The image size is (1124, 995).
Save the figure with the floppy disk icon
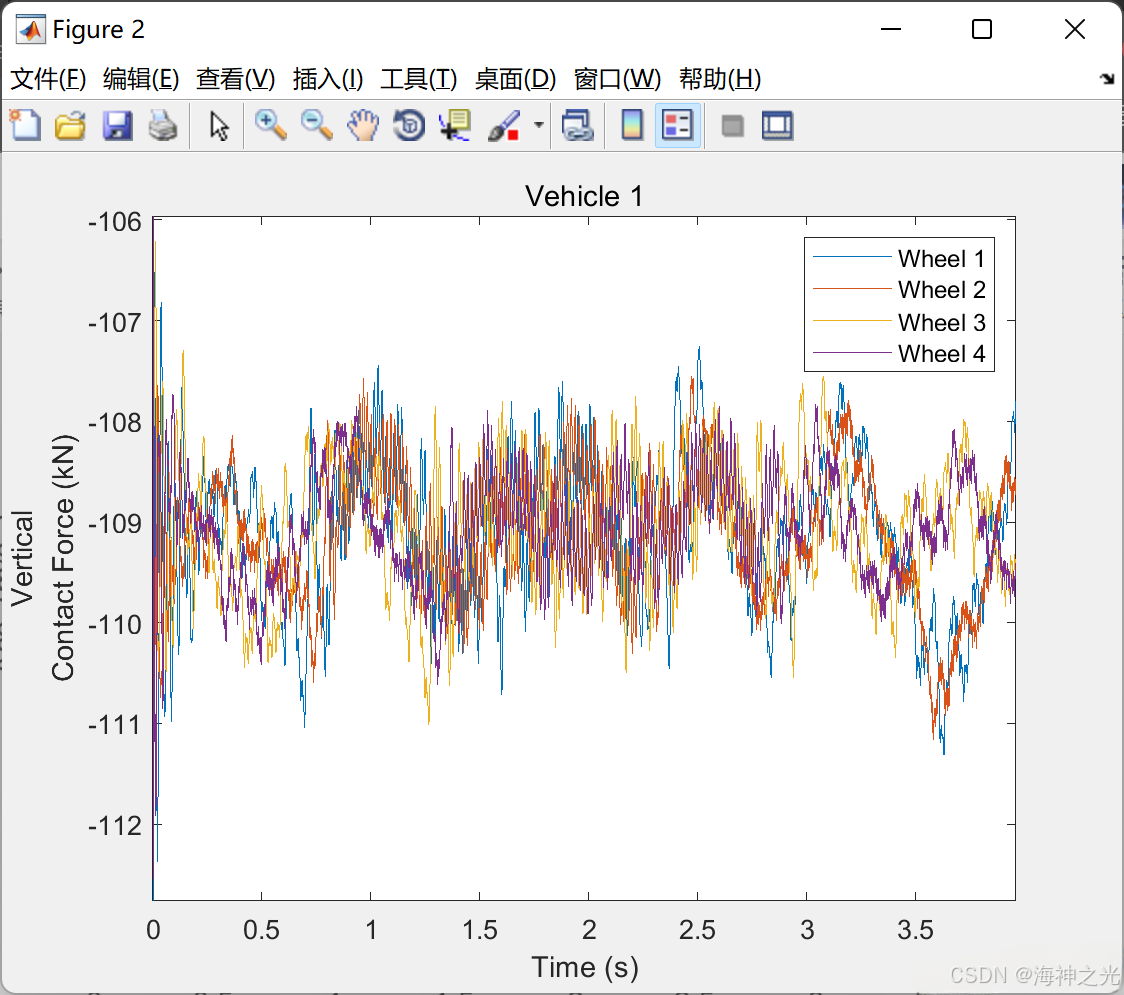[x=117, y=125]
